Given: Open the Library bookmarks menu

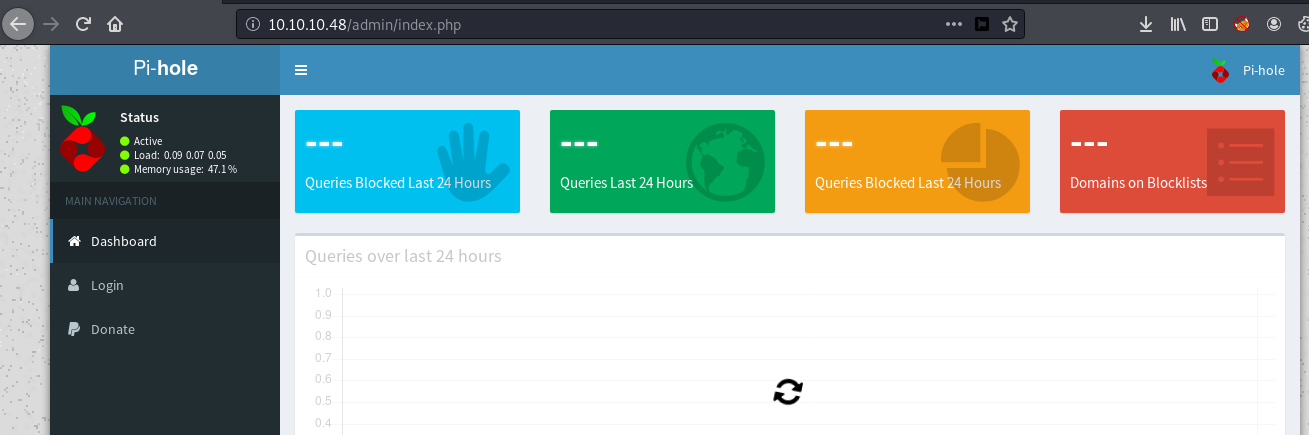Looking at the screenshot, I should pos(1178,23).
